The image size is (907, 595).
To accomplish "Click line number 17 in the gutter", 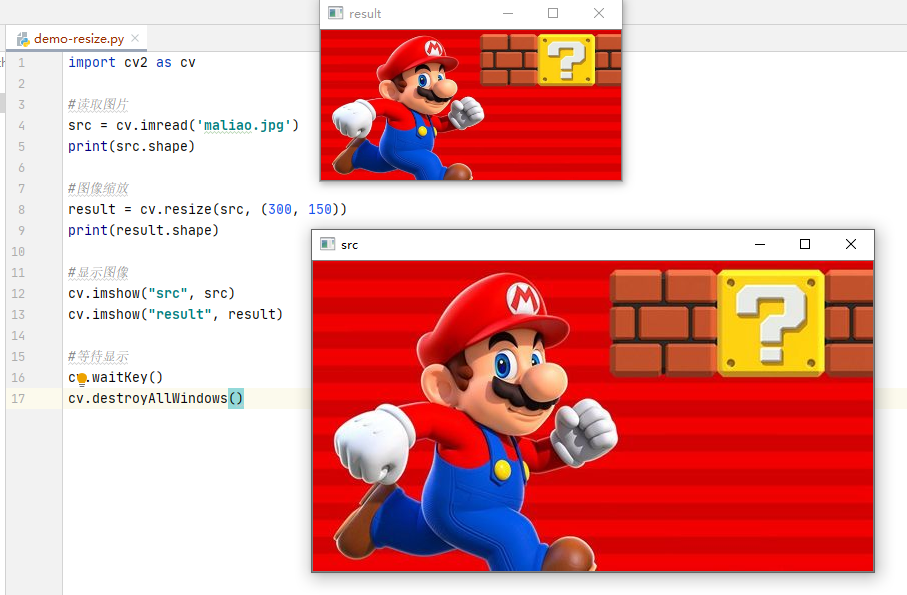I will (x=18, y=399).
